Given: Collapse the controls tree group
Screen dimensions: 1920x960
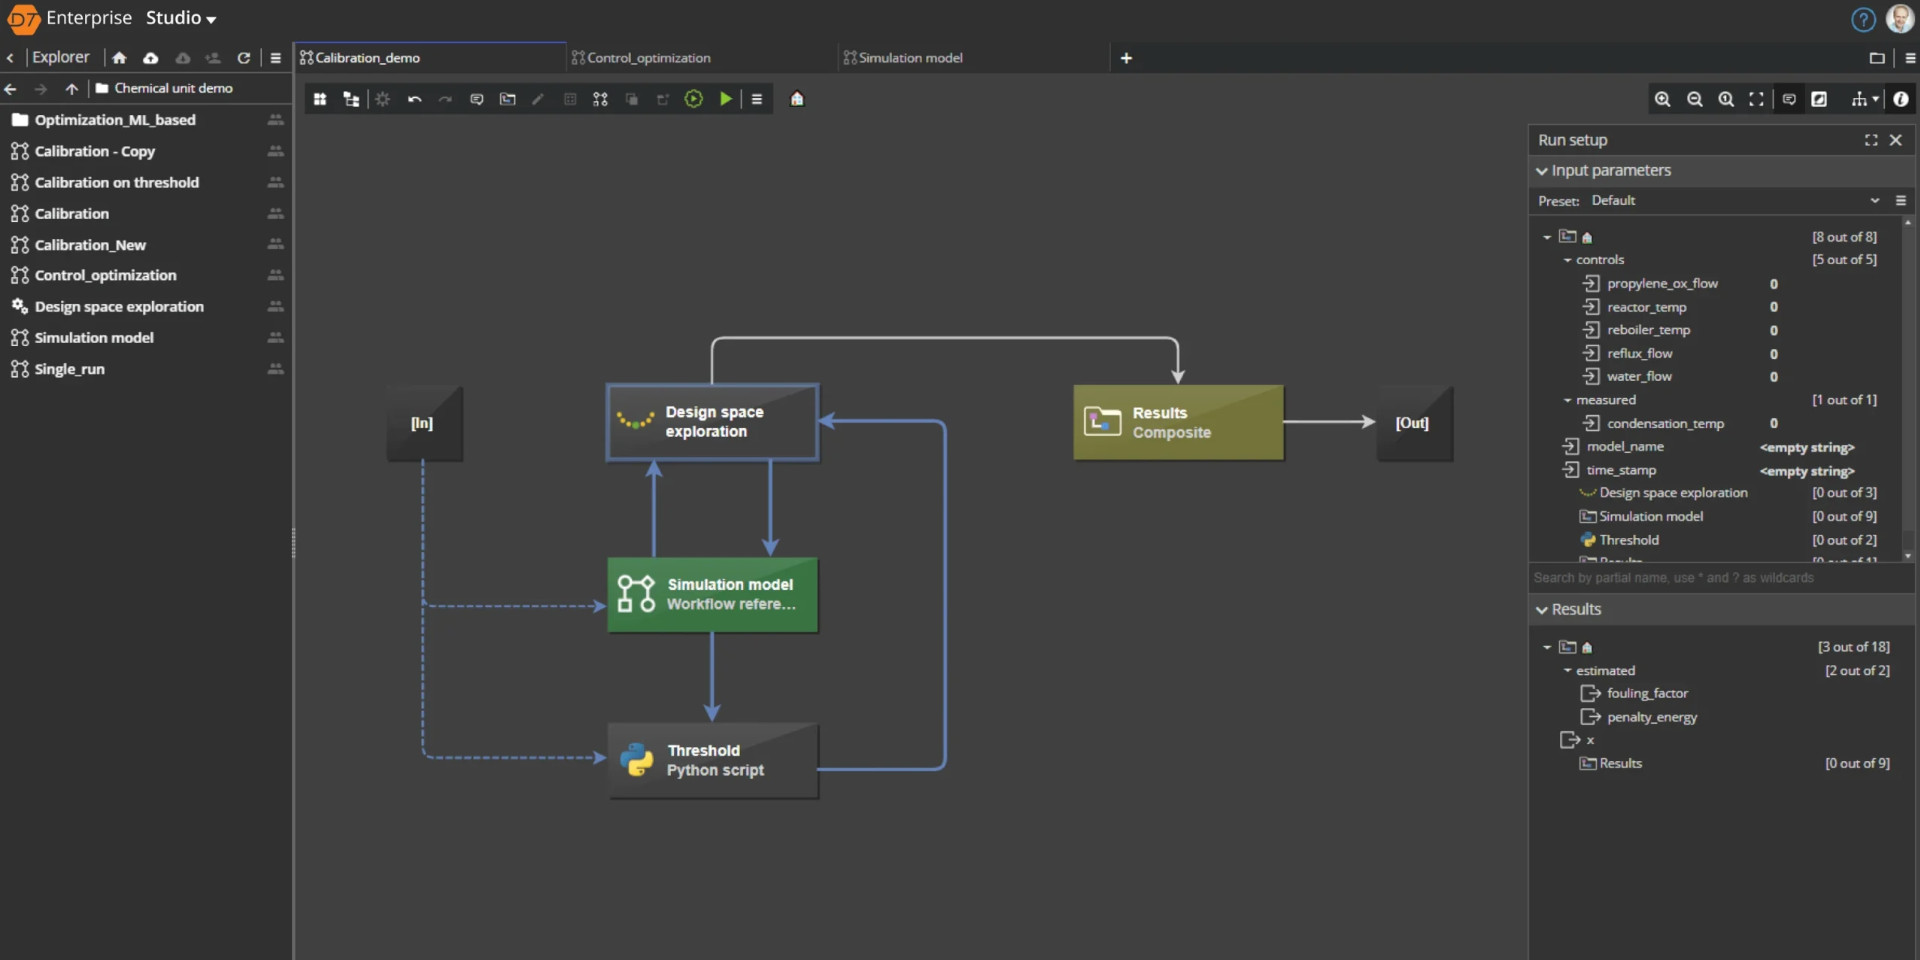Looking at the screenshot, I should point(1567,260).
